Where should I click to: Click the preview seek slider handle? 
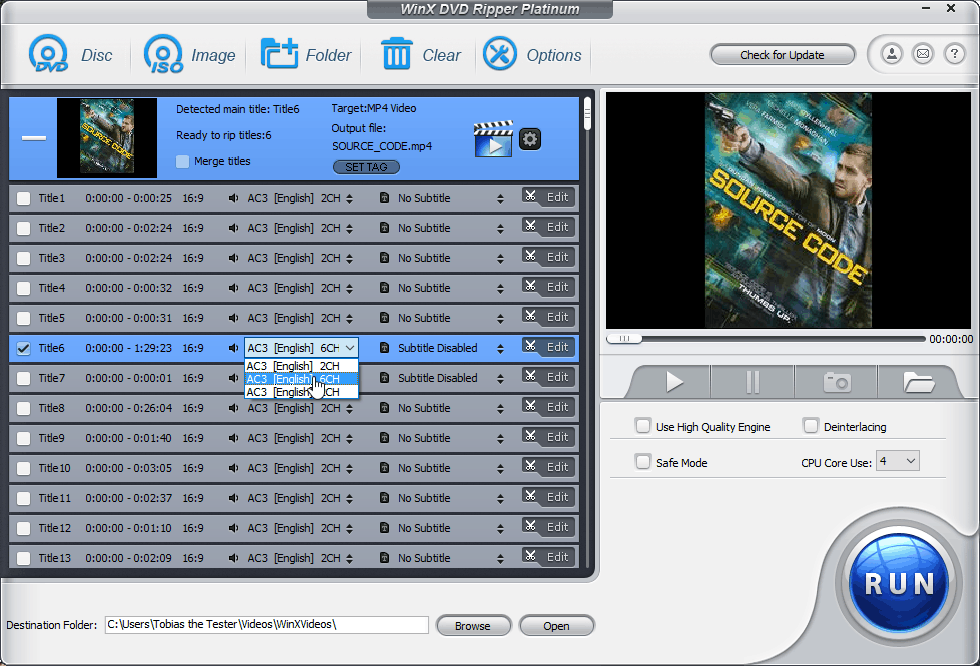click(624, 339)
